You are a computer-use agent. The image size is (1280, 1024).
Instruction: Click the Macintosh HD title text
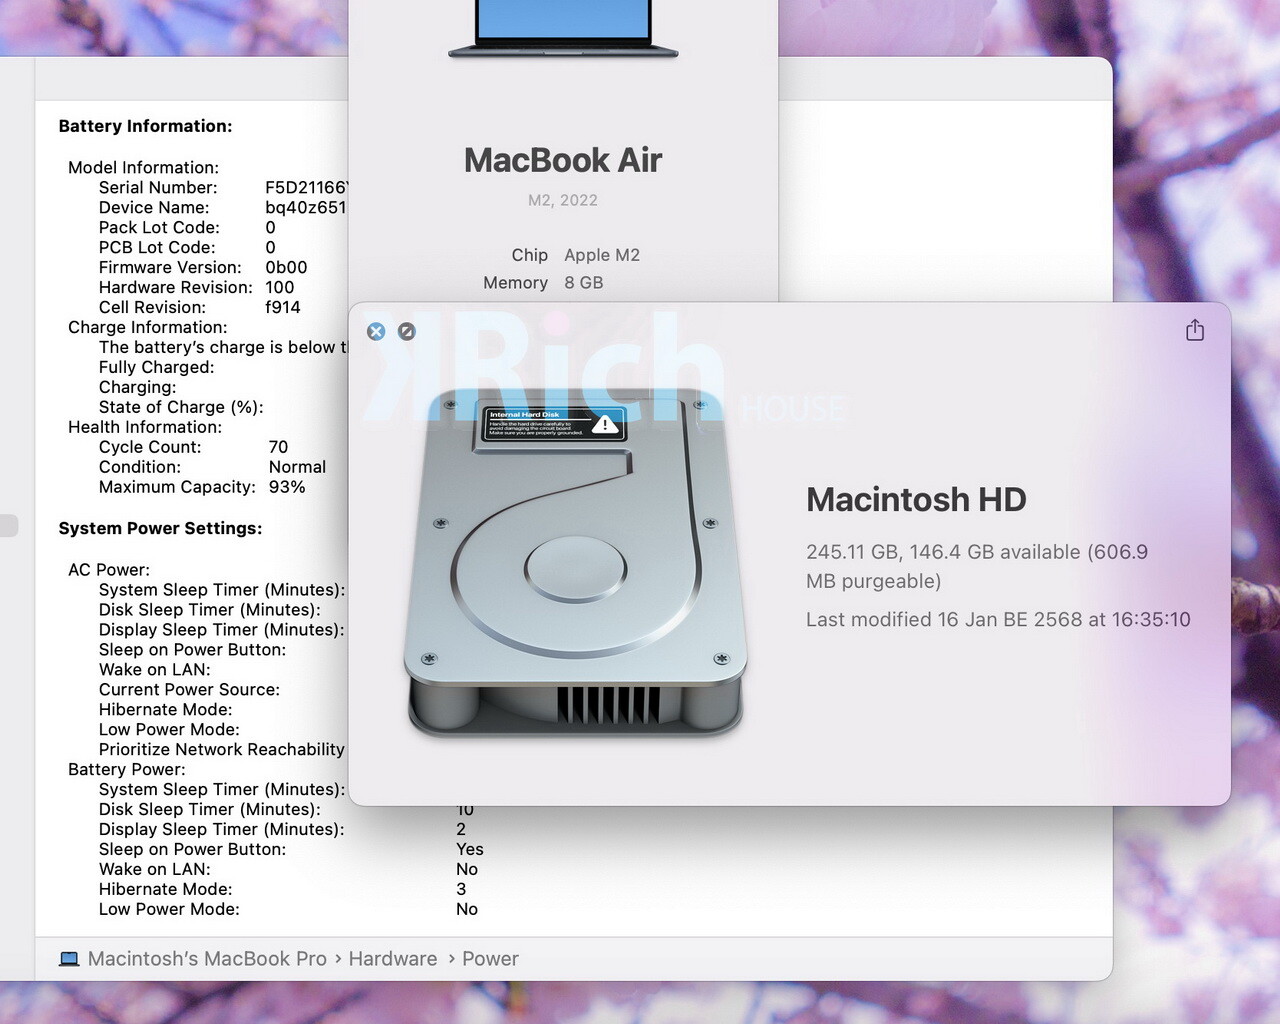[x=916, y=499]
